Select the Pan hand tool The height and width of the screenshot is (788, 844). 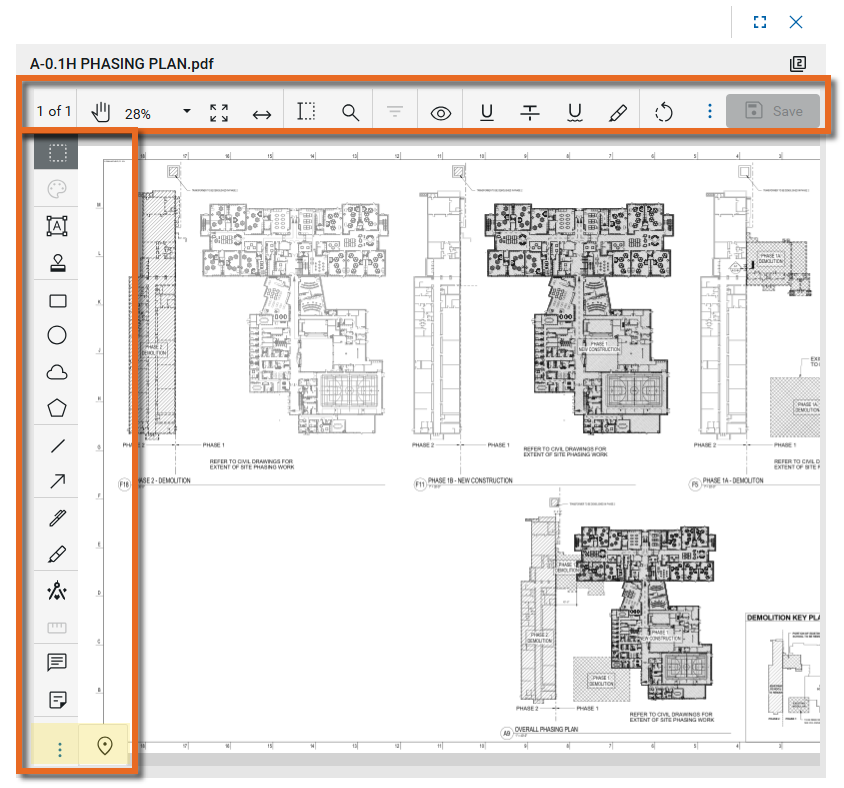tap(98, 112)
